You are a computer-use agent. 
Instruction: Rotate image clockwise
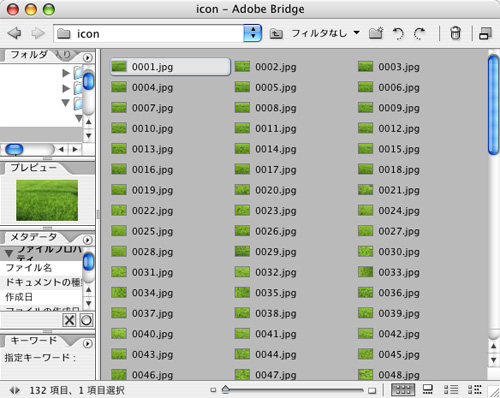(x=419, y=33)
